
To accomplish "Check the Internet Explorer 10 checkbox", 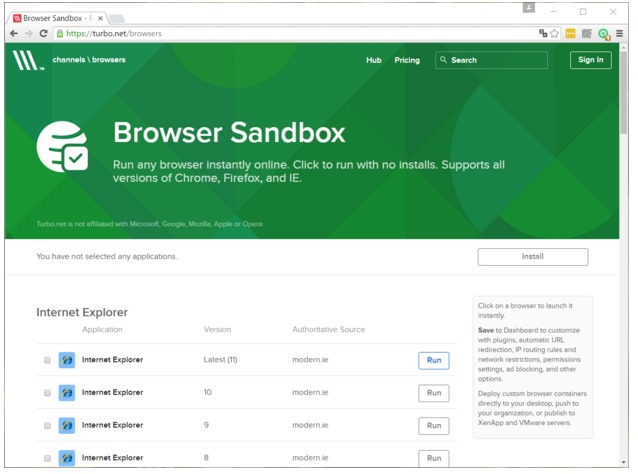I will pos(47,393).
